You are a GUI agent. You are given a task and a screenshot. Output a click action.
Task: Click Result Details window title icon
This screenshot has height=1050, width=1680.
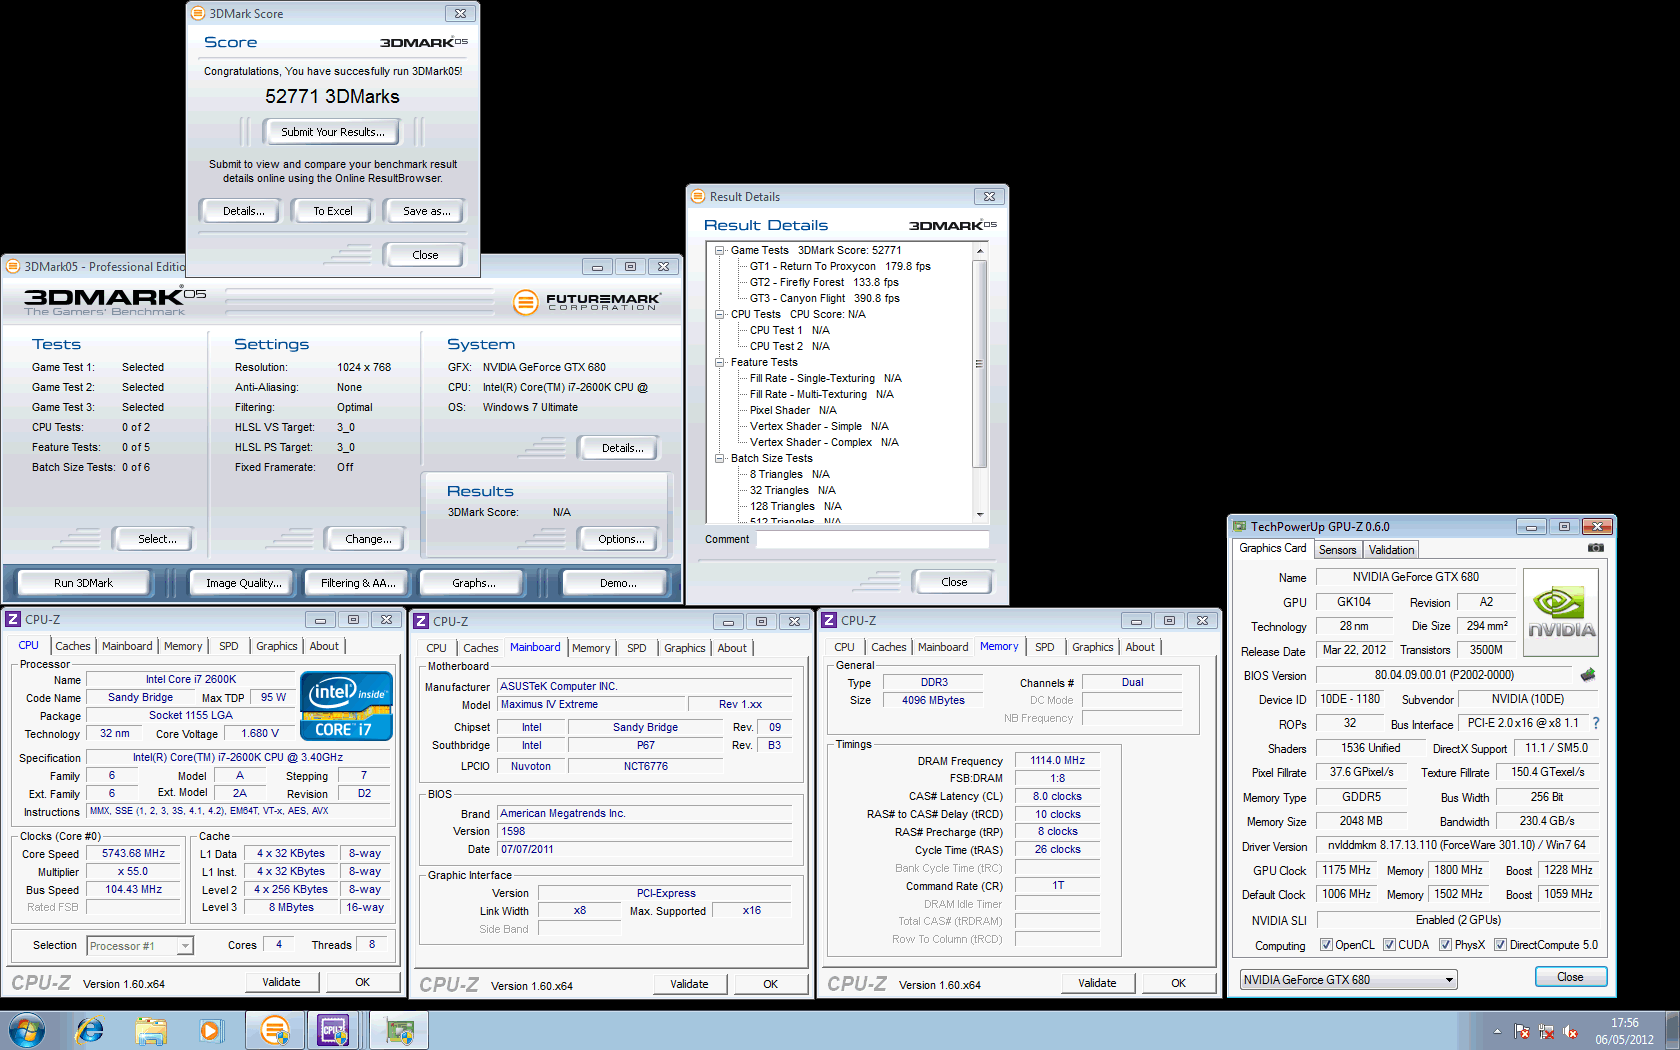[x=698, y=197]
